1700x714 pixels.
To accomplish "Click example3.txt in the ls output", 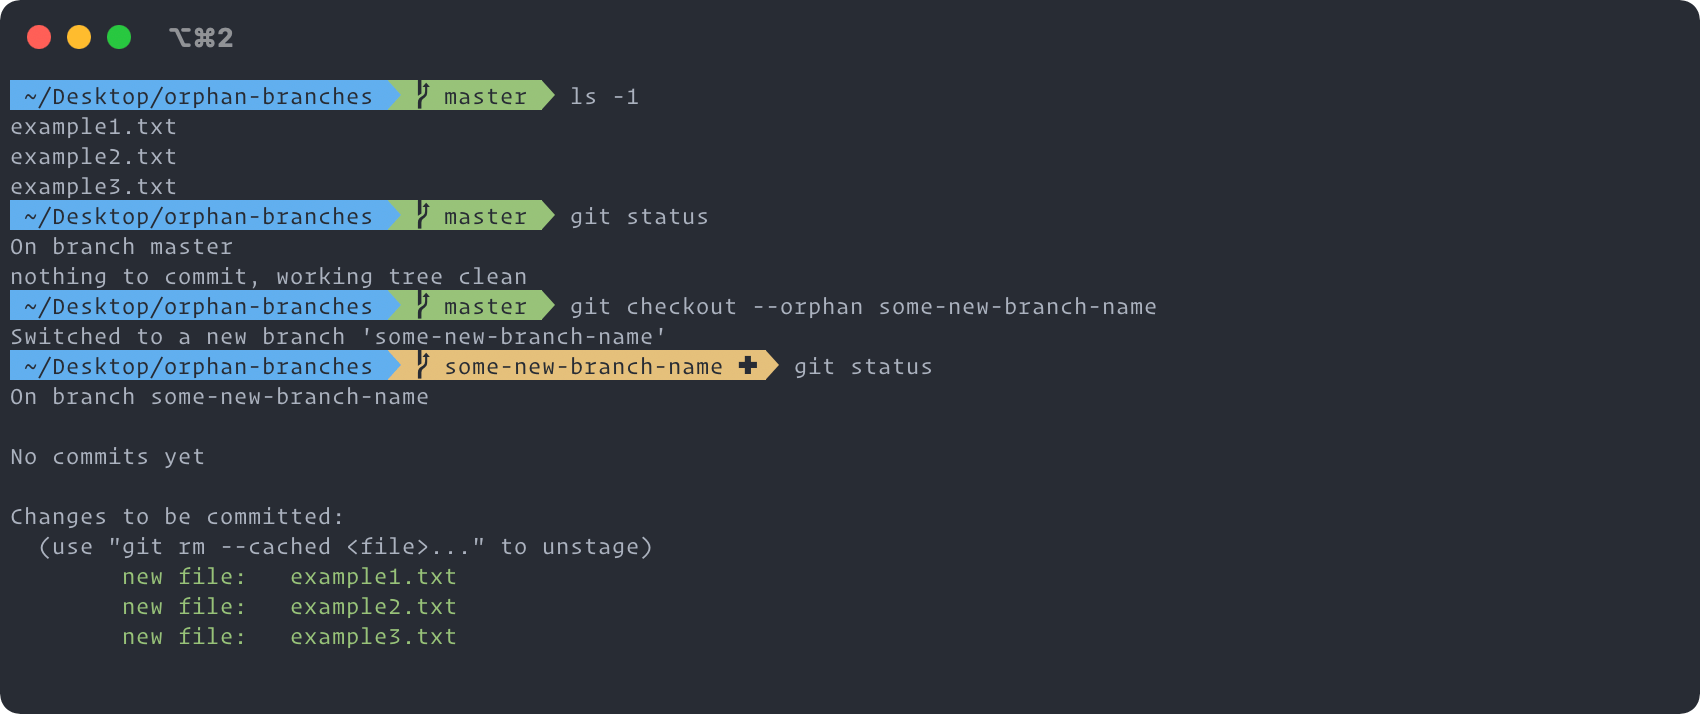I will (x=94, y=187).
